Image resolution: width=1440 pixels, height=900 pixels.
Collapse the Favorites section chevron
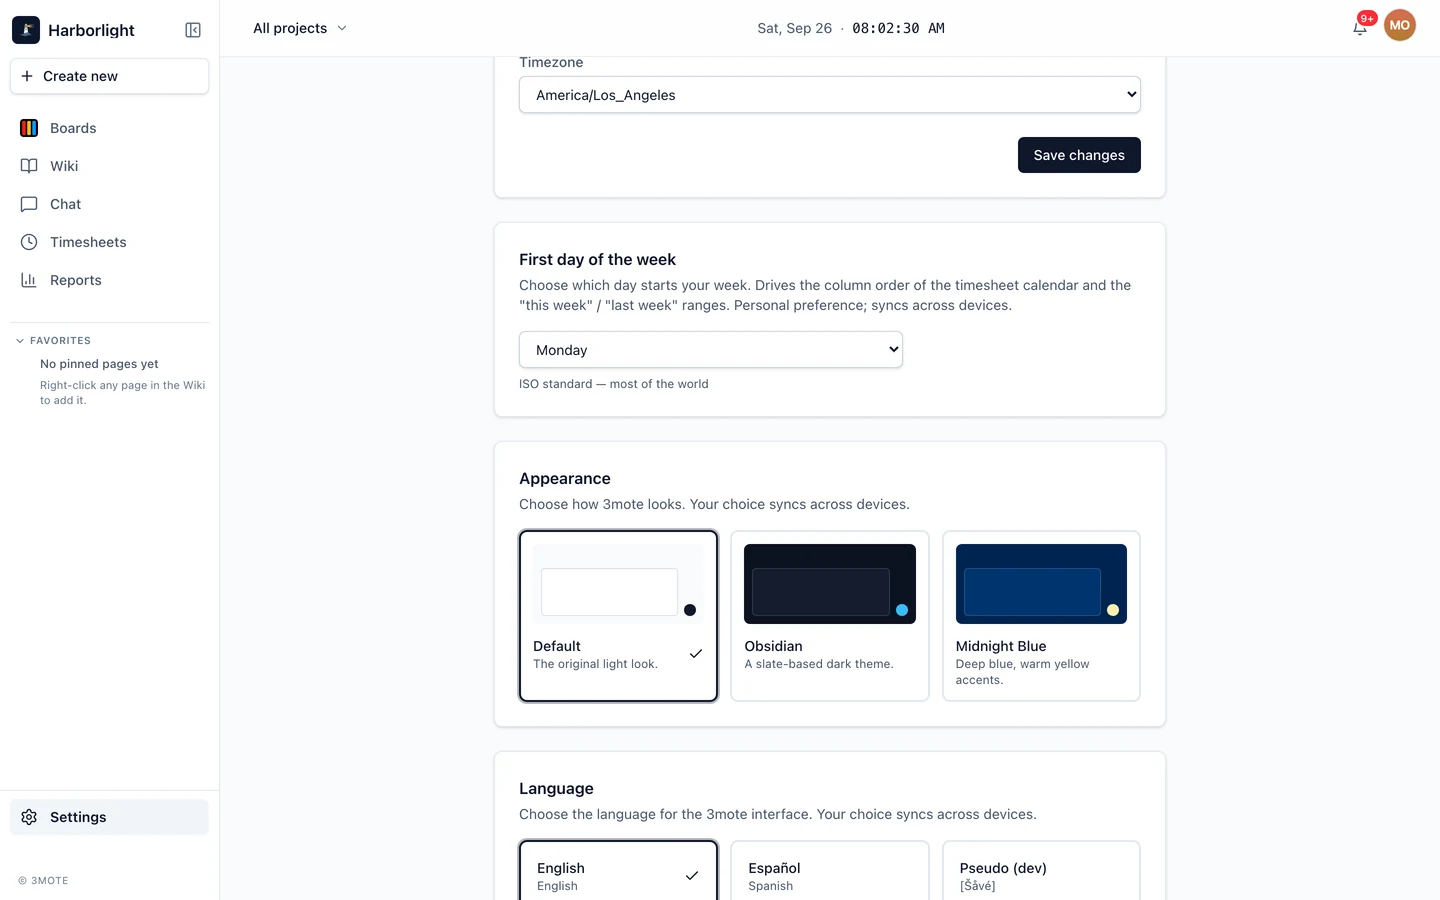[x=20, y=341]
